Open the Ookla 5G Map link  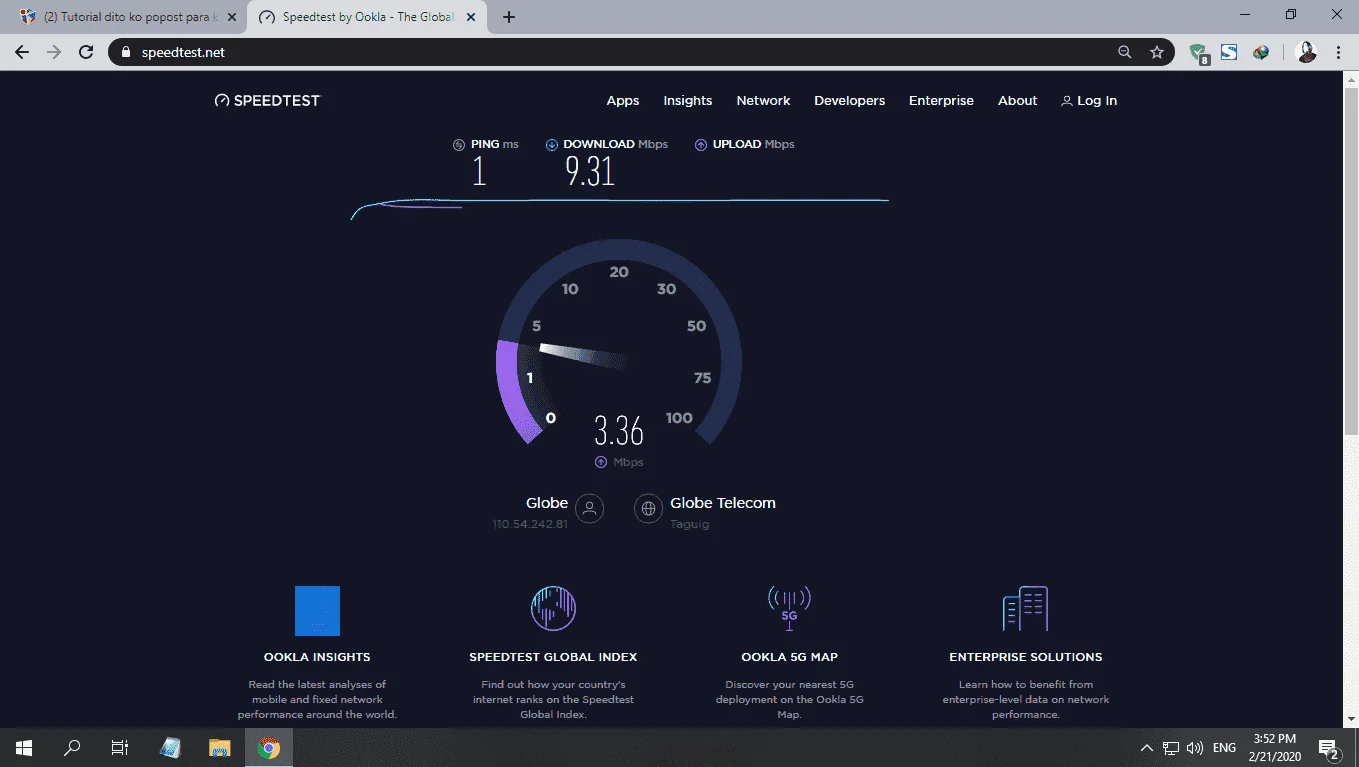[x=789, y=657]
